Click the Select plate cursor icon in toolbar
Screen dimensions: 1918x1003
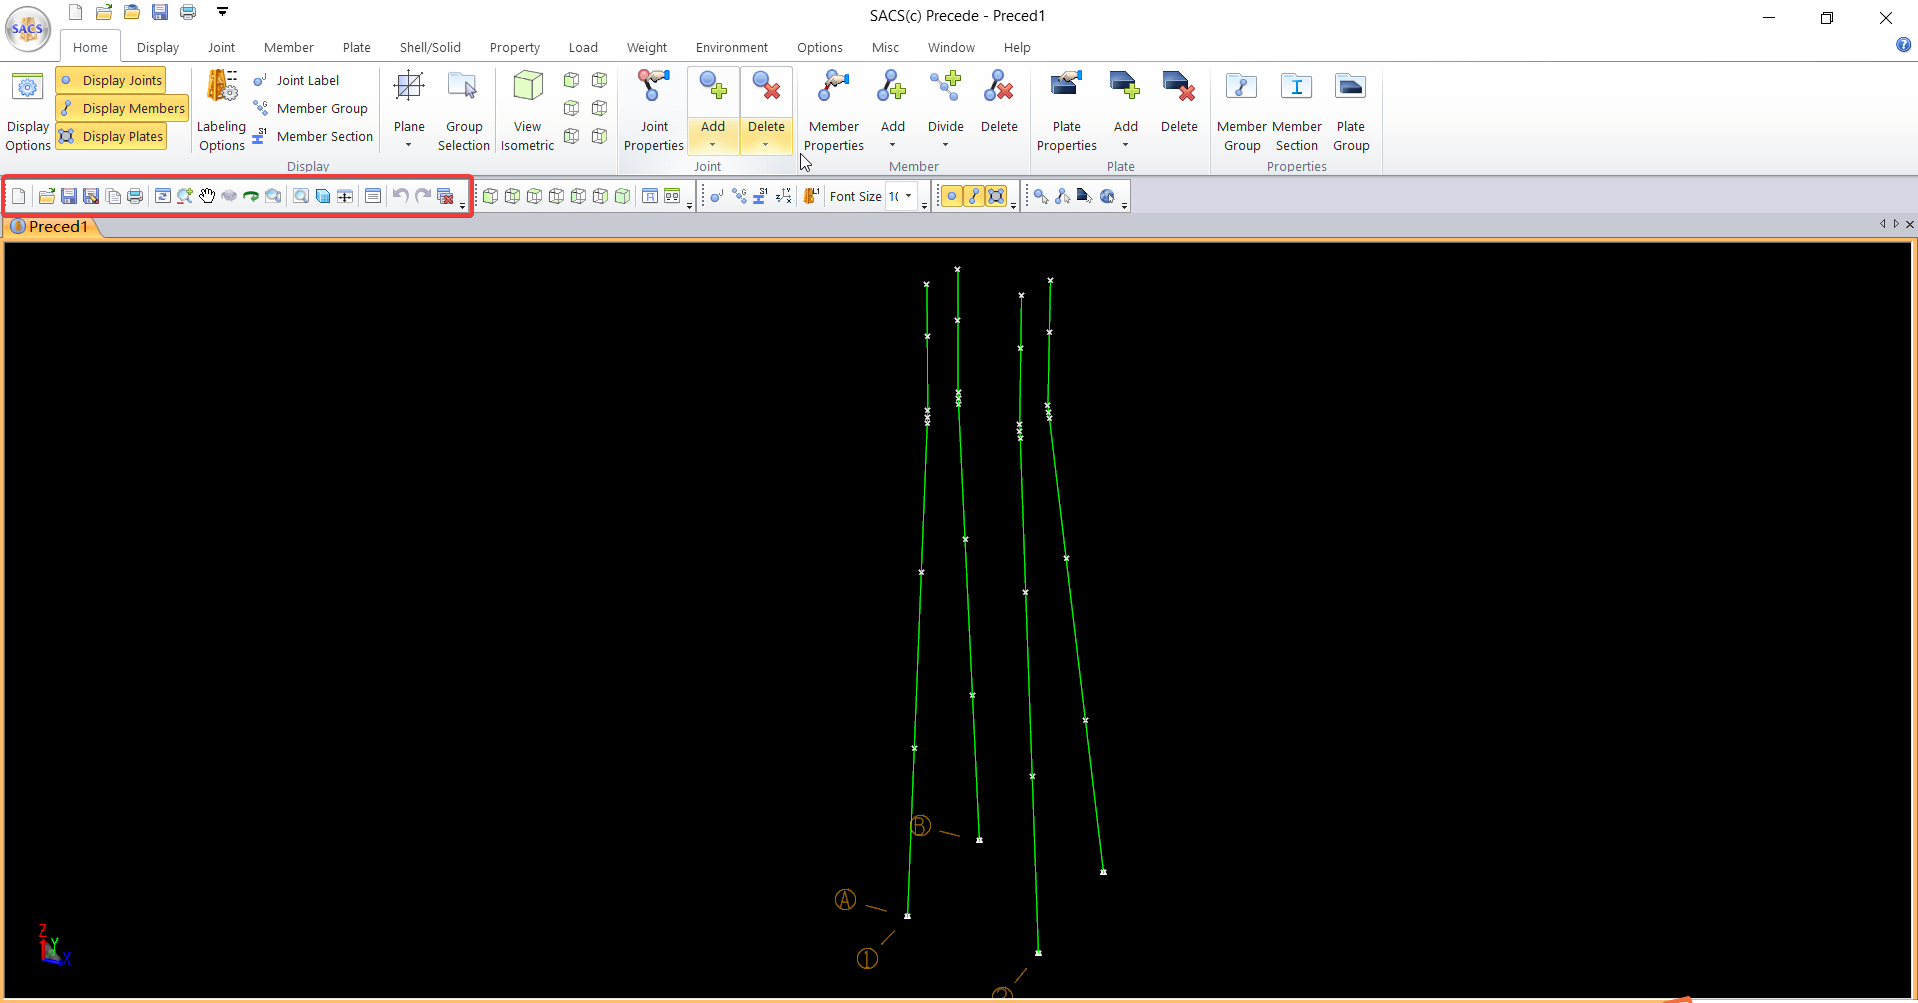click(x=1085, y=196)
